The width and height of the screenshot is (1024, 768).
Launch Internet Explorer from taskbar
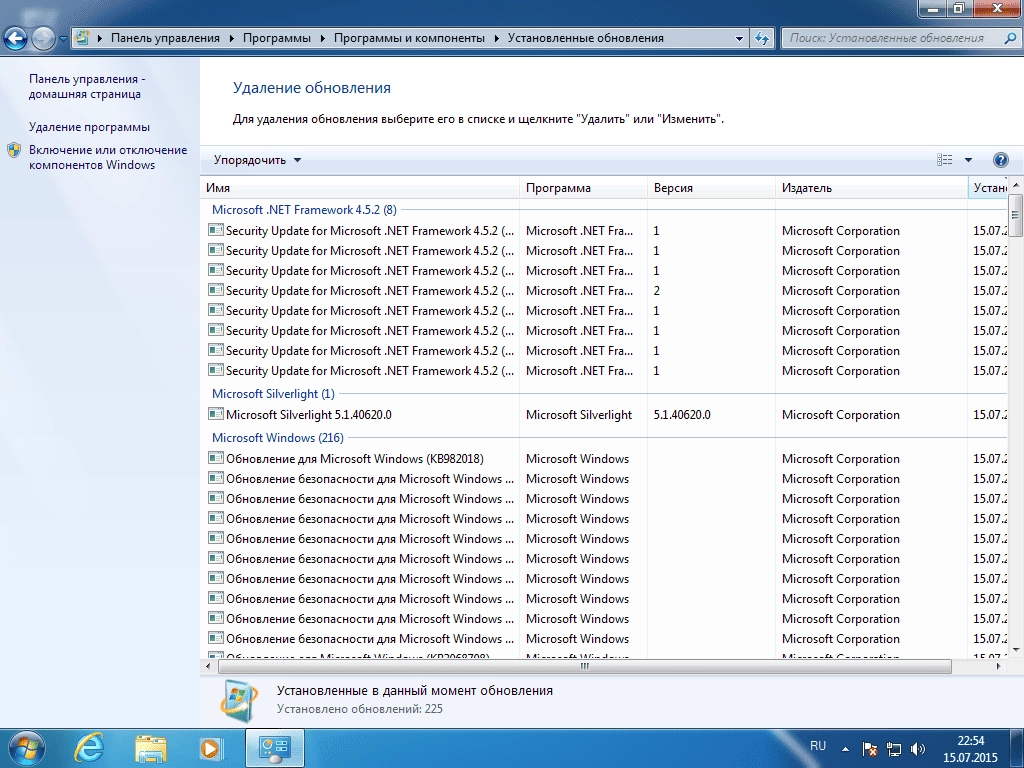(x=89, y=748)
